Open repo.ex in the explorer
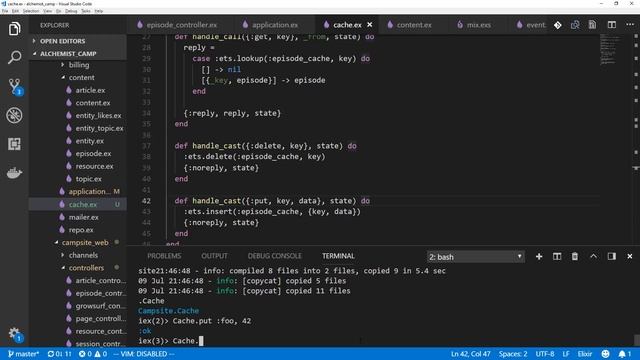This screenshot has height=360, width=640. tap(81, 230)
